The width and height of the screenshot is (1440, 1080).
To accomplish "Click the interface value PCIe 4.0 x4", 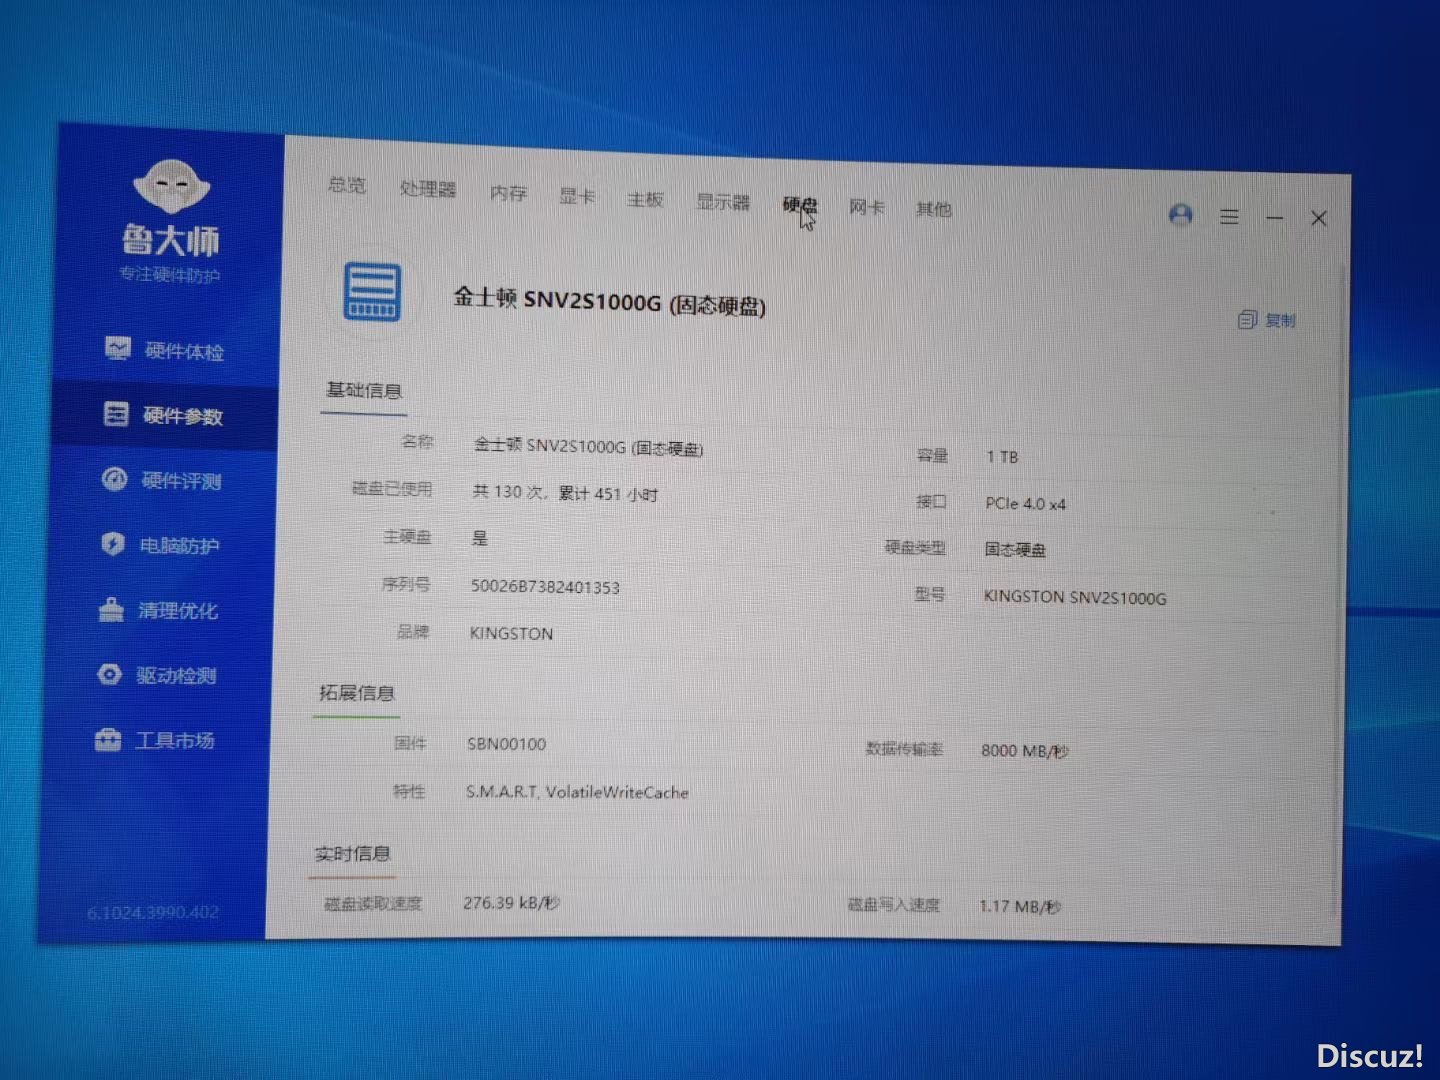I will [1025, 503].
